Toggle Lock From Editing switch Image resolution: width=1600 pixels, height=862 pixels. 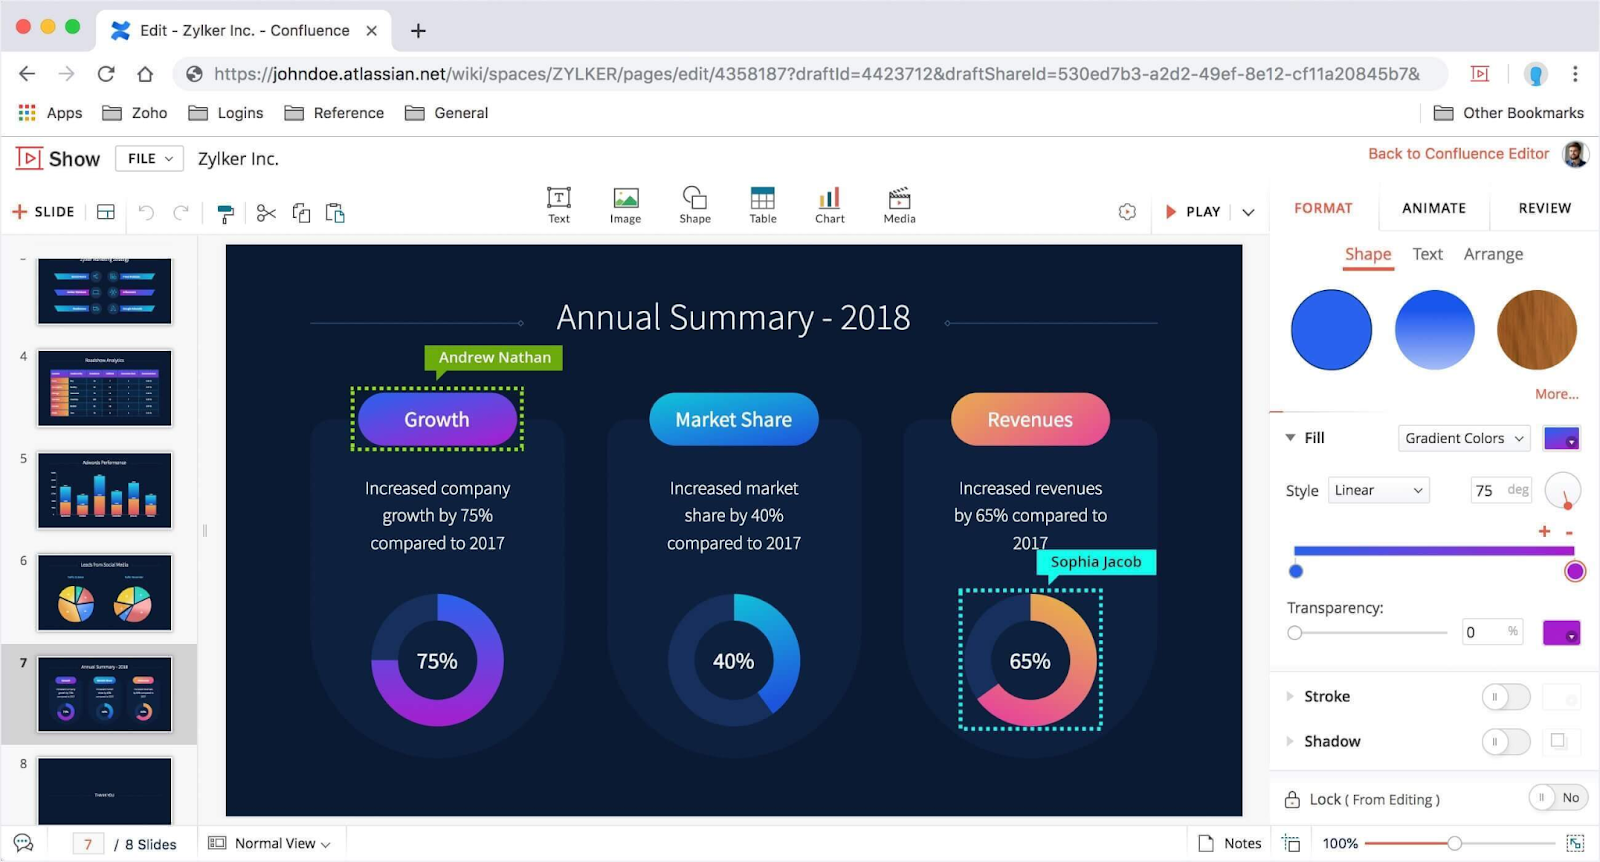pyautogui.click(x=1558, y=797)
